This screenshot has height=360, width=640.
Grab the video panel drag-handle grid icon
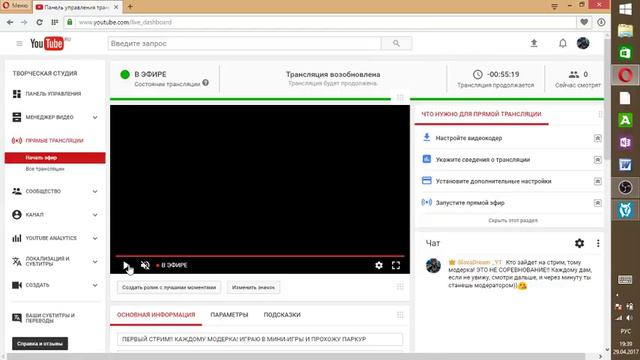coord(400,97)
